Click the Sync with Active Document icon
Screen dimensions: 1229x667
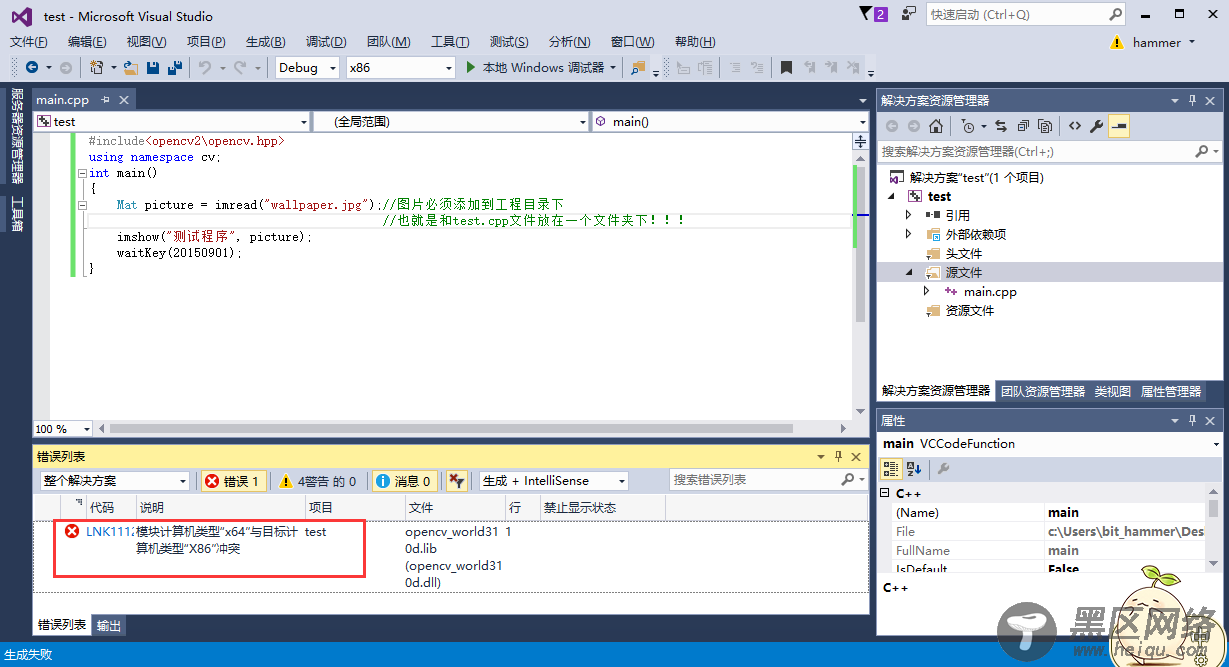click(1001, 126)
